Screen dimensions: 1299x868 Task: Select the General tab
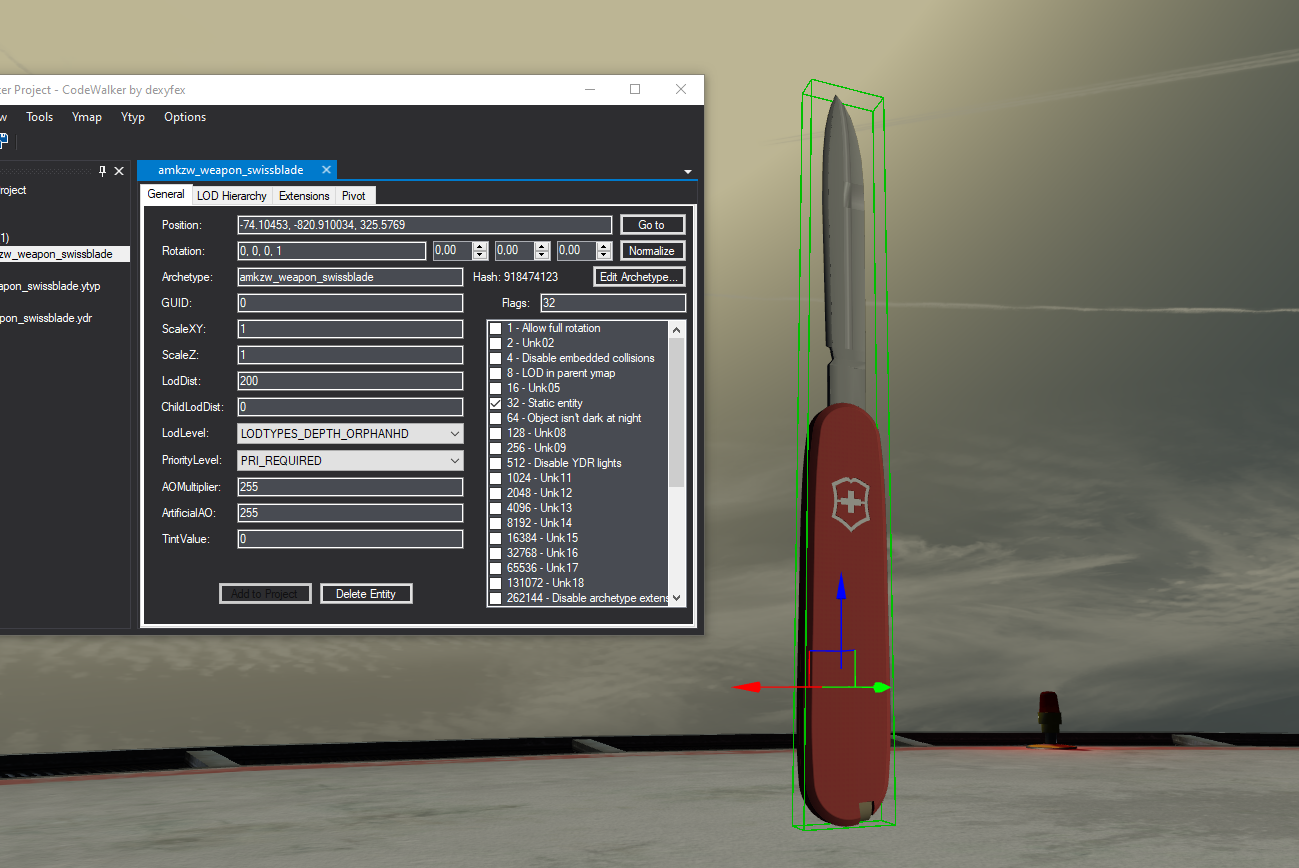[x=166, y=195]
